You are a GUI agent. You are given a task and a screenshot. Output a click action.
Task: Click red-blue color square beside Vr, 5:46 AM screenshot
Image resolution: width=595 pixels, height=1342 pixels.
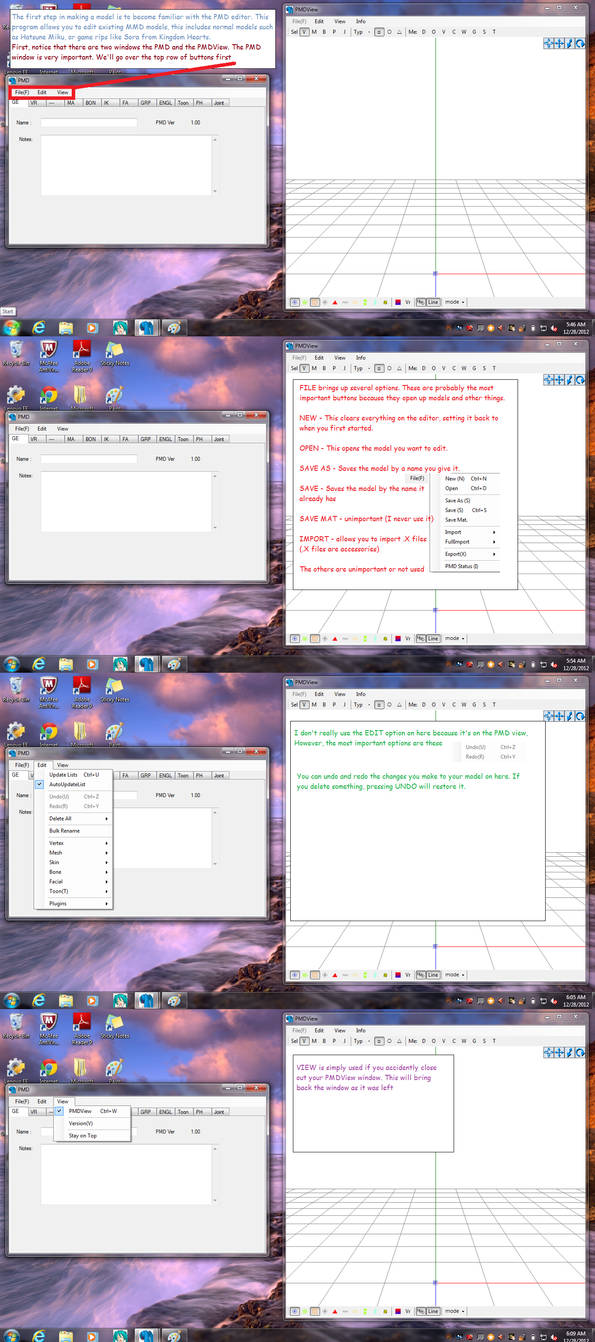click(397, 301)
